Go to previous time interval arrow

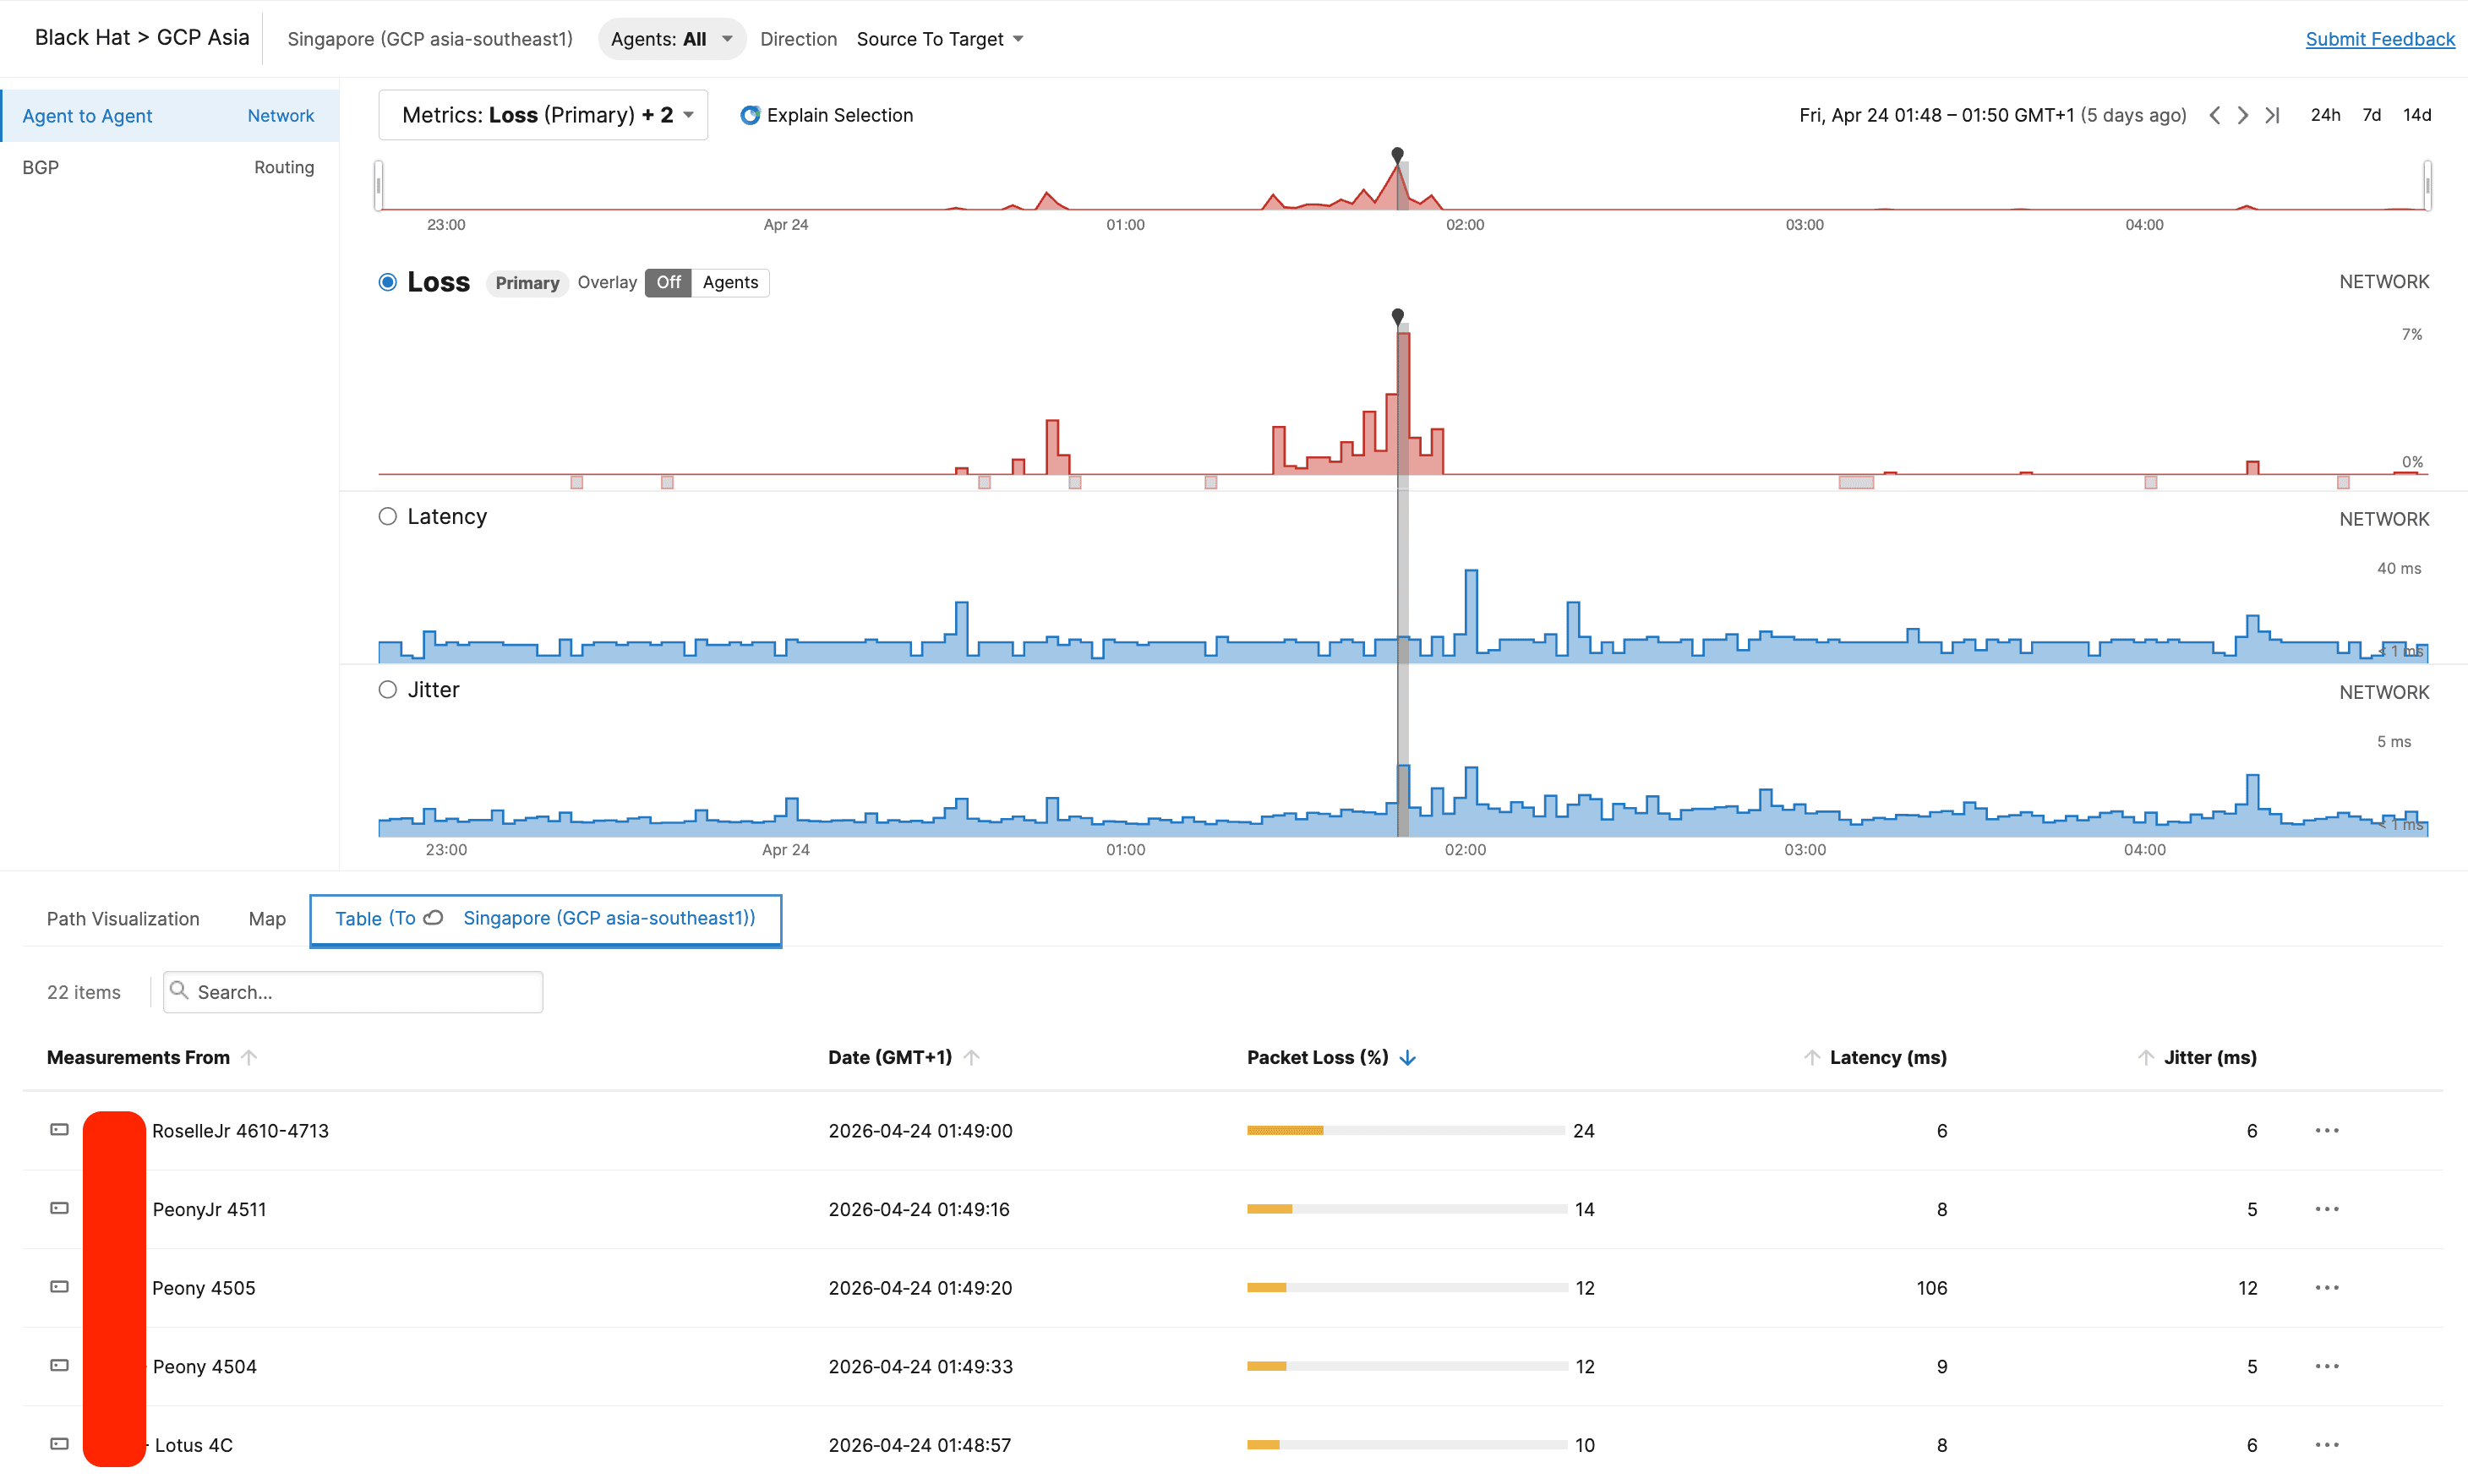[2215, 115]
